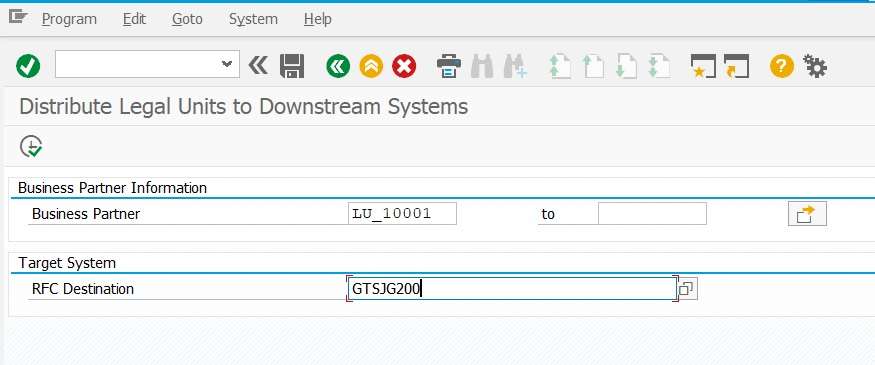Click the Save floppy disk icon
875x365 pixels.
(292, 66)
